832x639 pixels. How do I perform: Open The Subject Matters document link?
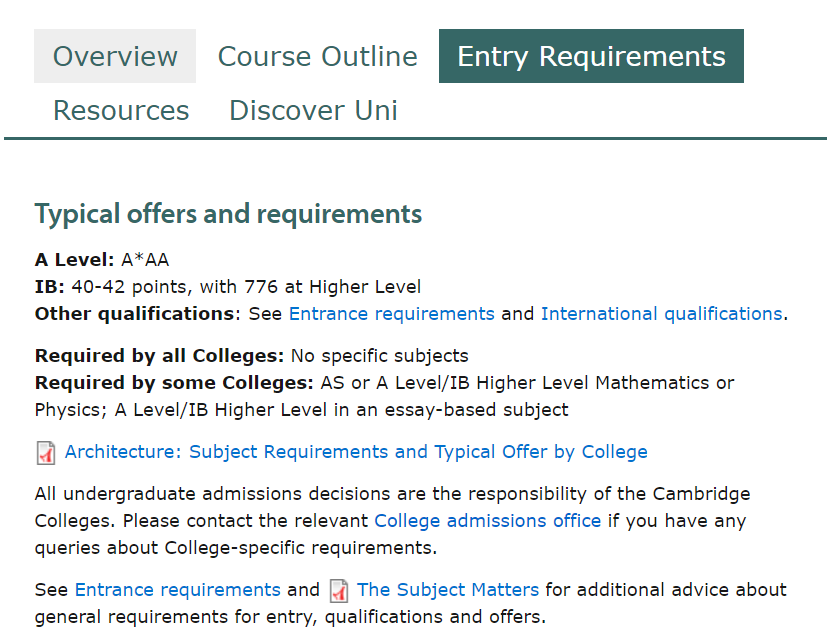[448, 590]
